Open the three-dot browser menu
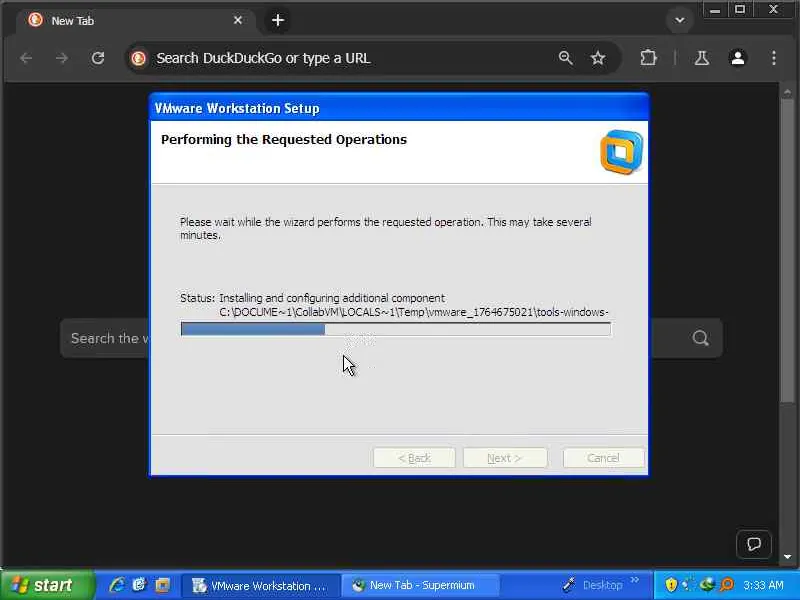Image resolution: width=800 pixels, height=600 pixels. click(x=774, y=58)
